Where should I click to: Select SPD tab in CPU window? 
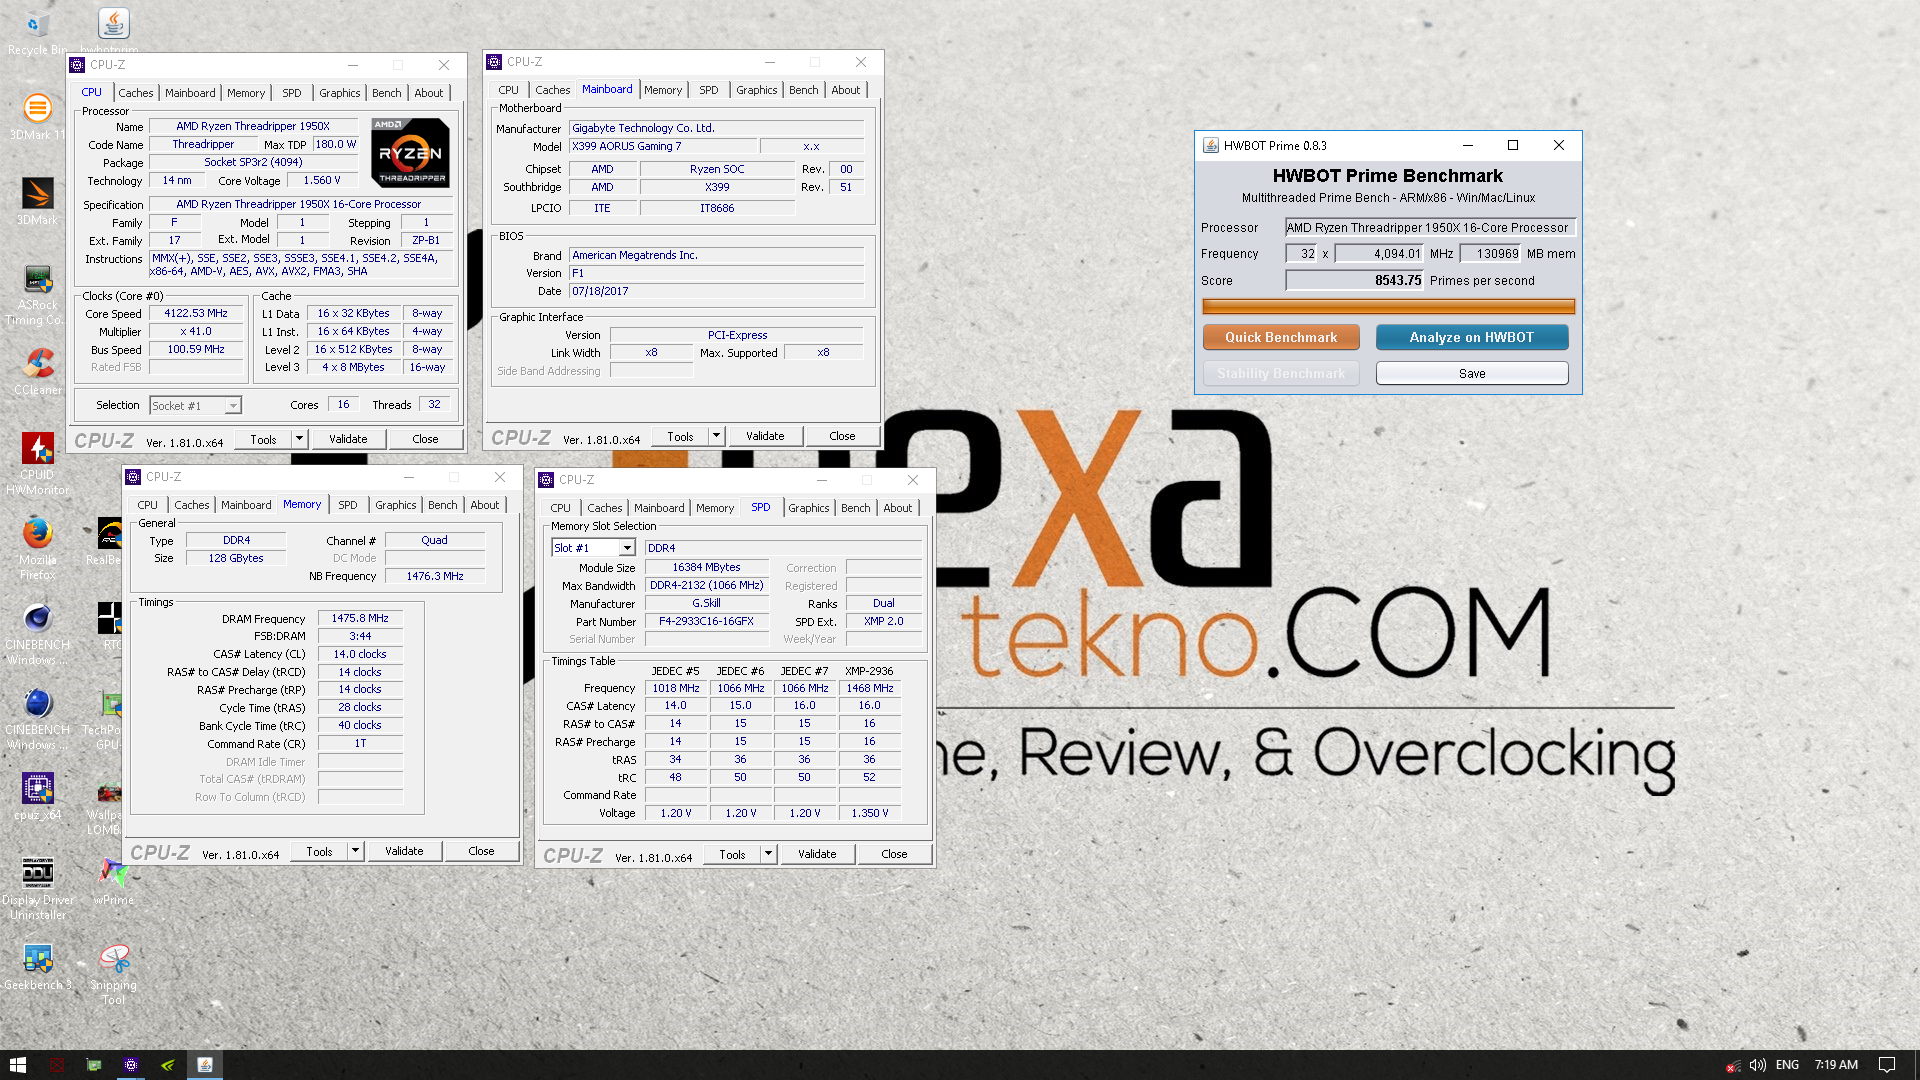pyautogui.click(x=291, y=93)
